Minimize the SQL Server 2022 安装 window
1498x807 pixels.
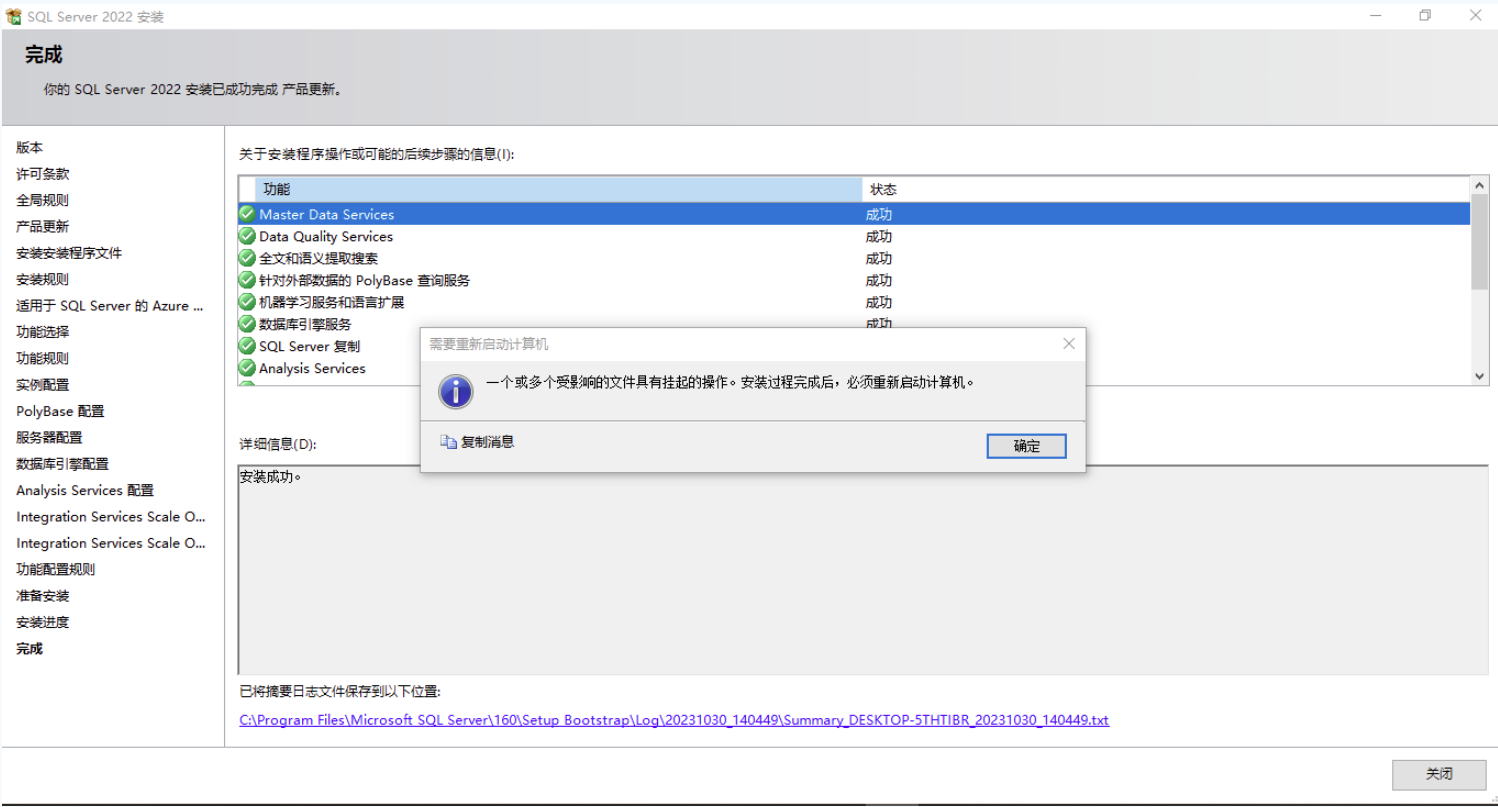[x=1376, y=15]
